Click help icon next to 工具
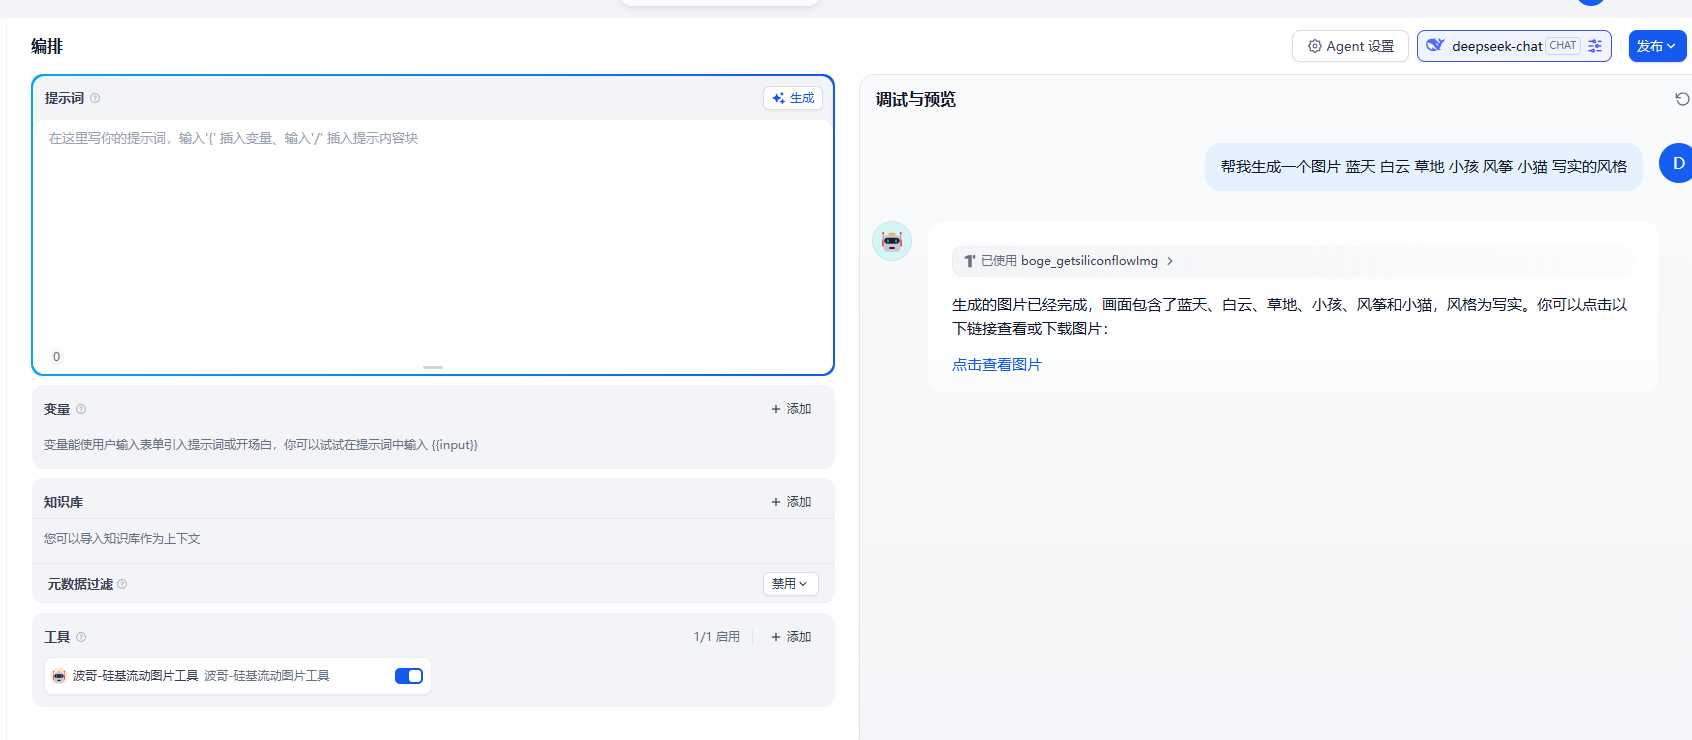Viewport: 1692px width, 740px height. [81, 637]
